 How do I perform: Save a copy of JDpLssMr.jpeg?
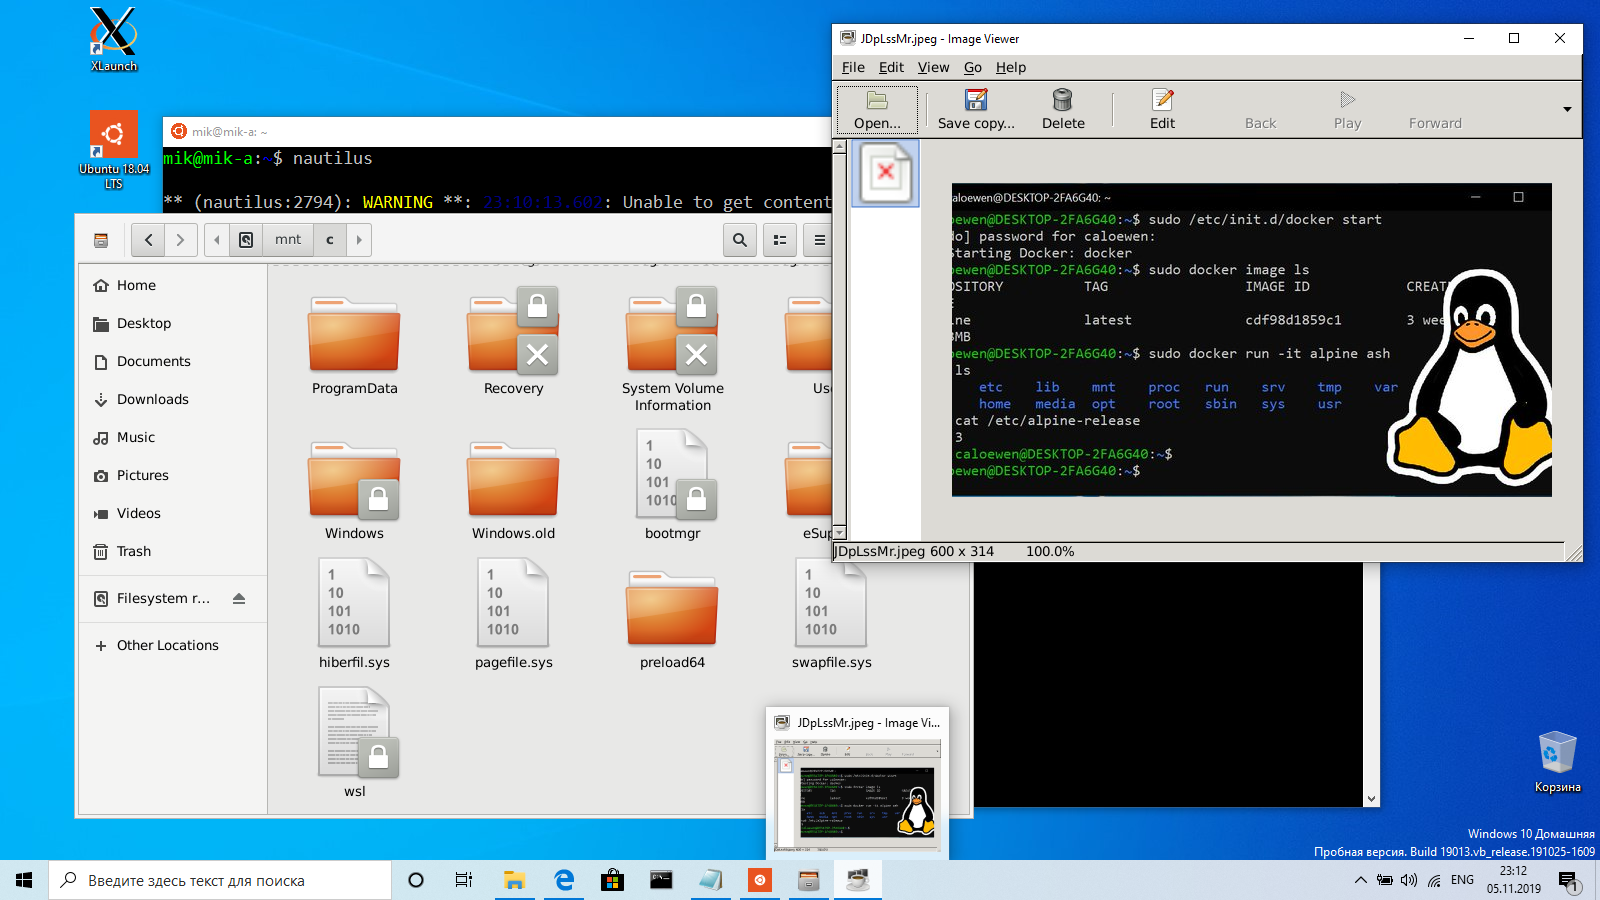point(975,107)
